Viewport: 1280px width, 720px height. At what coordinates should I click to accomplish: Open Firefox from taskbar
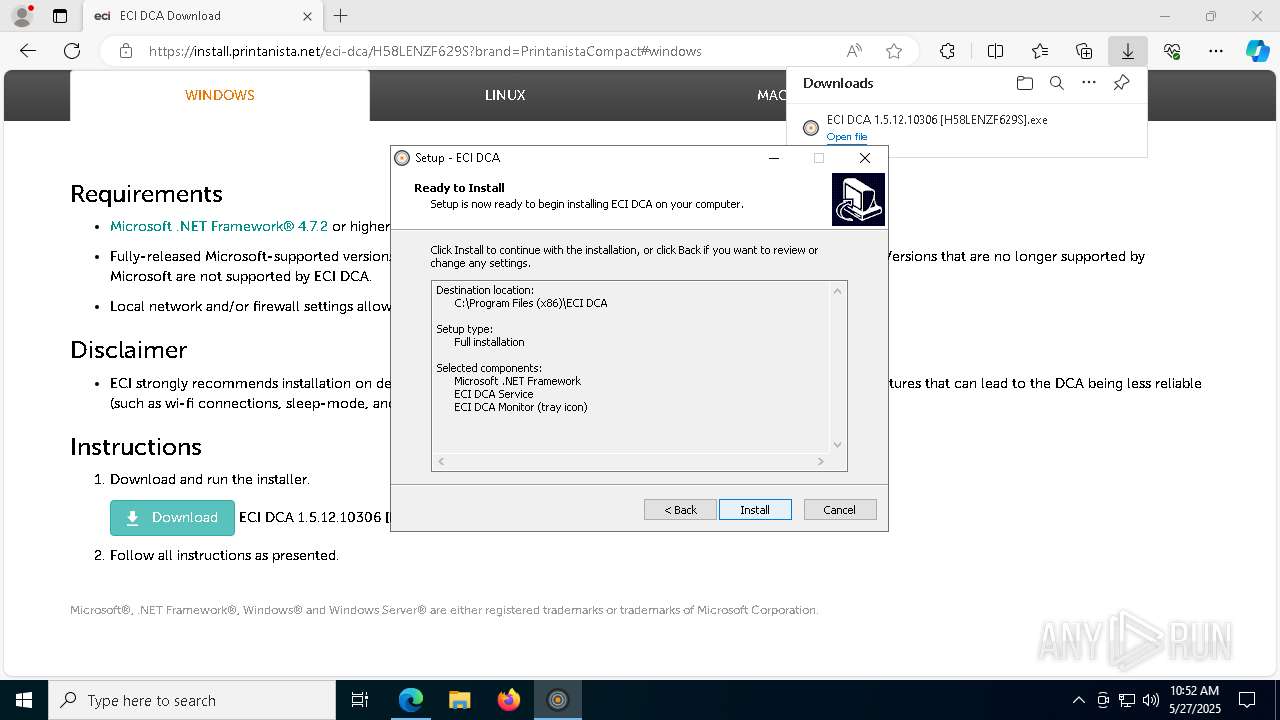[509, 700]
